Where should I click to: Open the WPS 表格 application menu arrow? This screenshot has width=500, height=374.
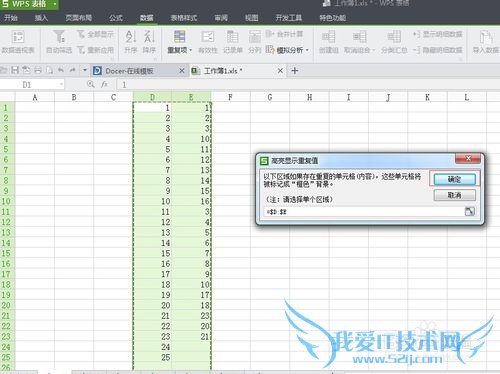54,4
